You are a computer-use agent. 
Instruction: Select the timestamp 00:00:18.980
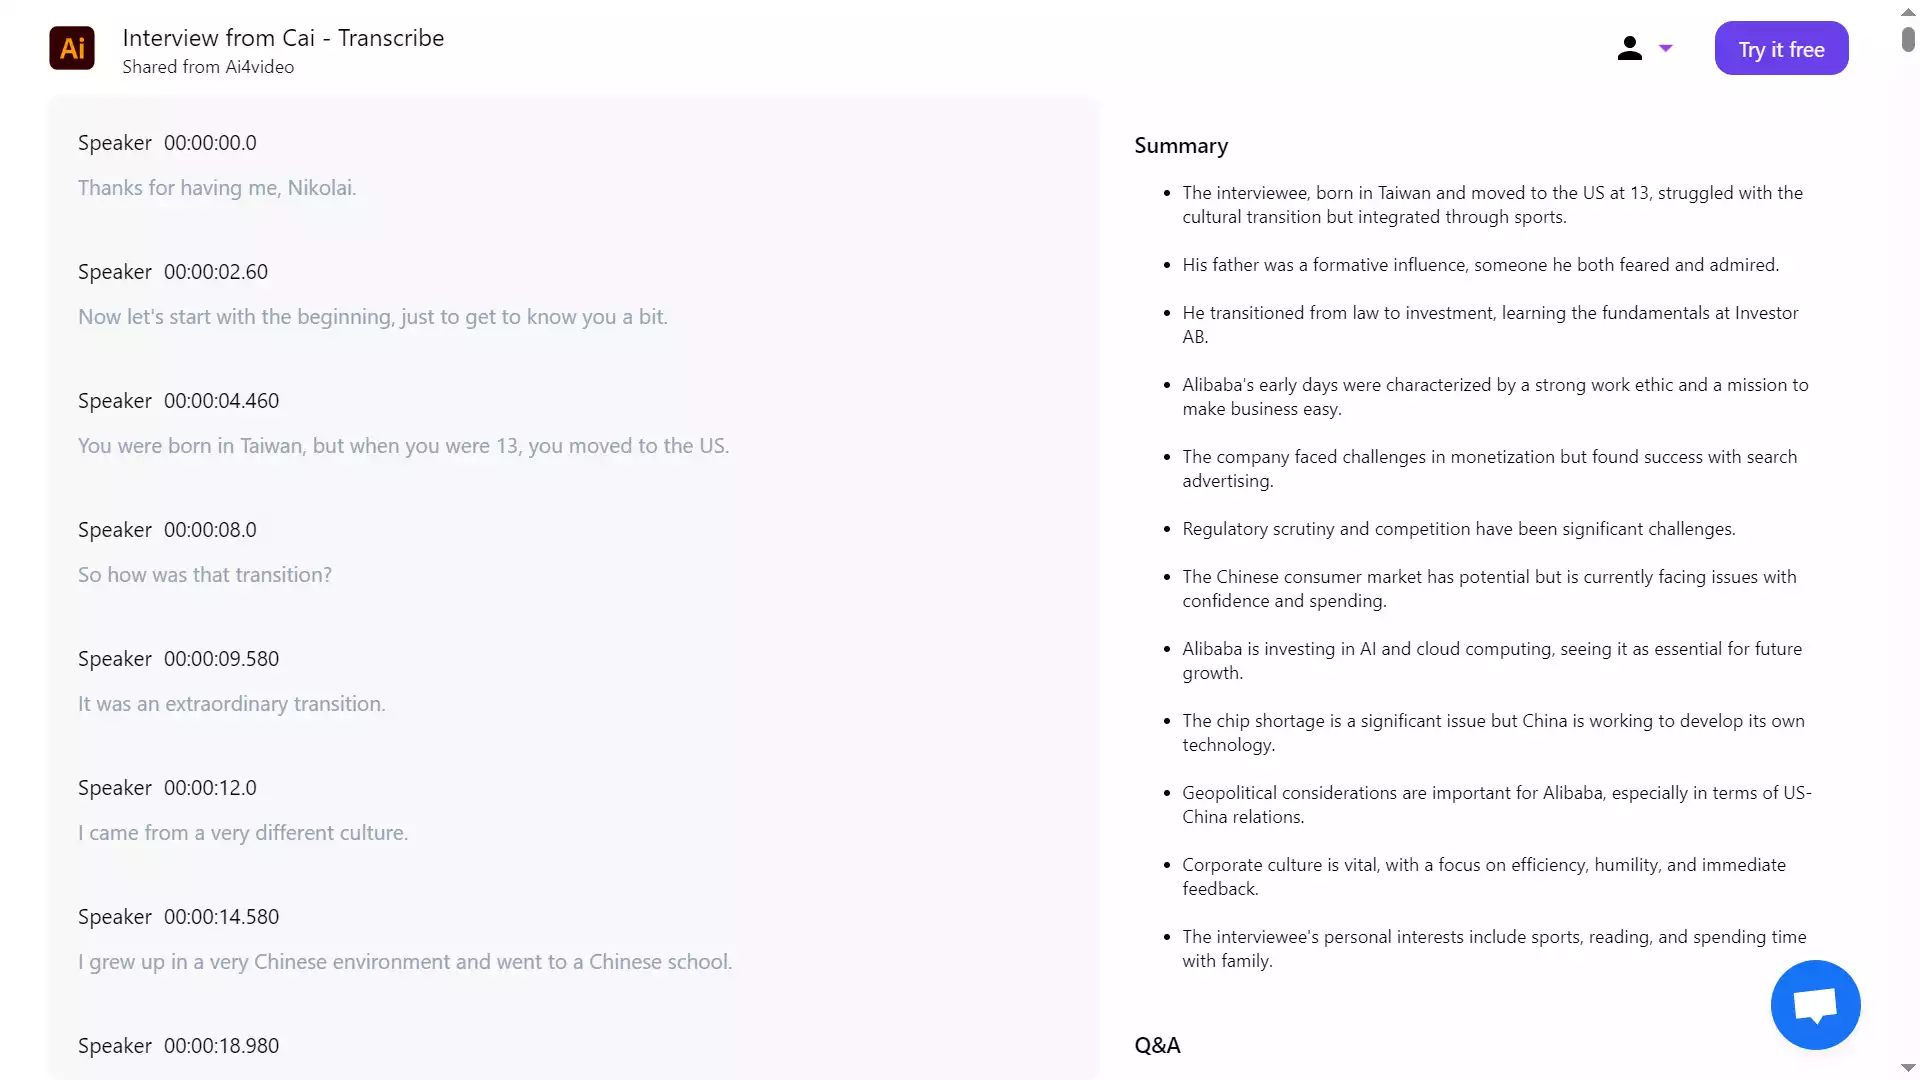222,1046
